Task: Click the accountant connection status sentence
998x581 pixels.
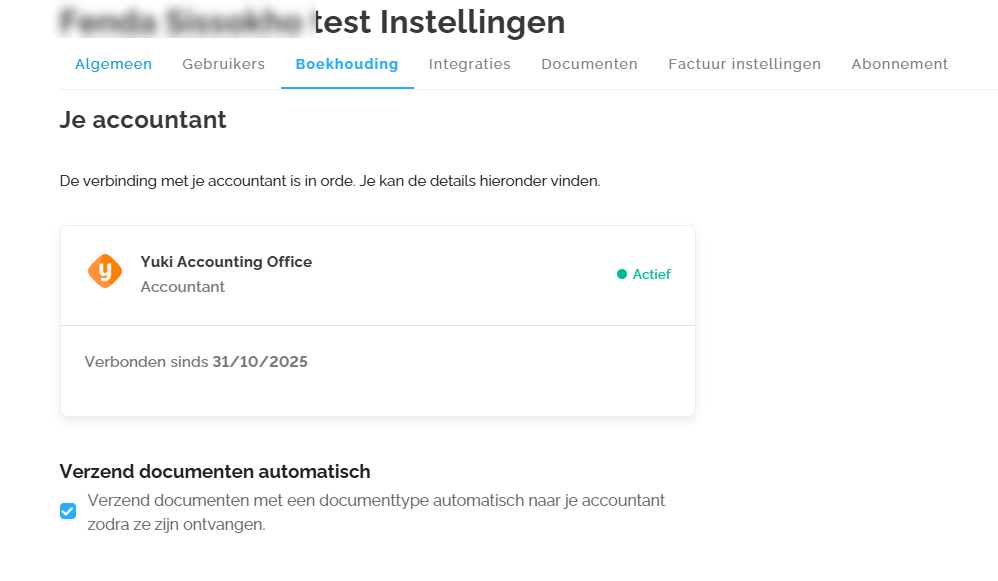Action: tap(330, 181)
